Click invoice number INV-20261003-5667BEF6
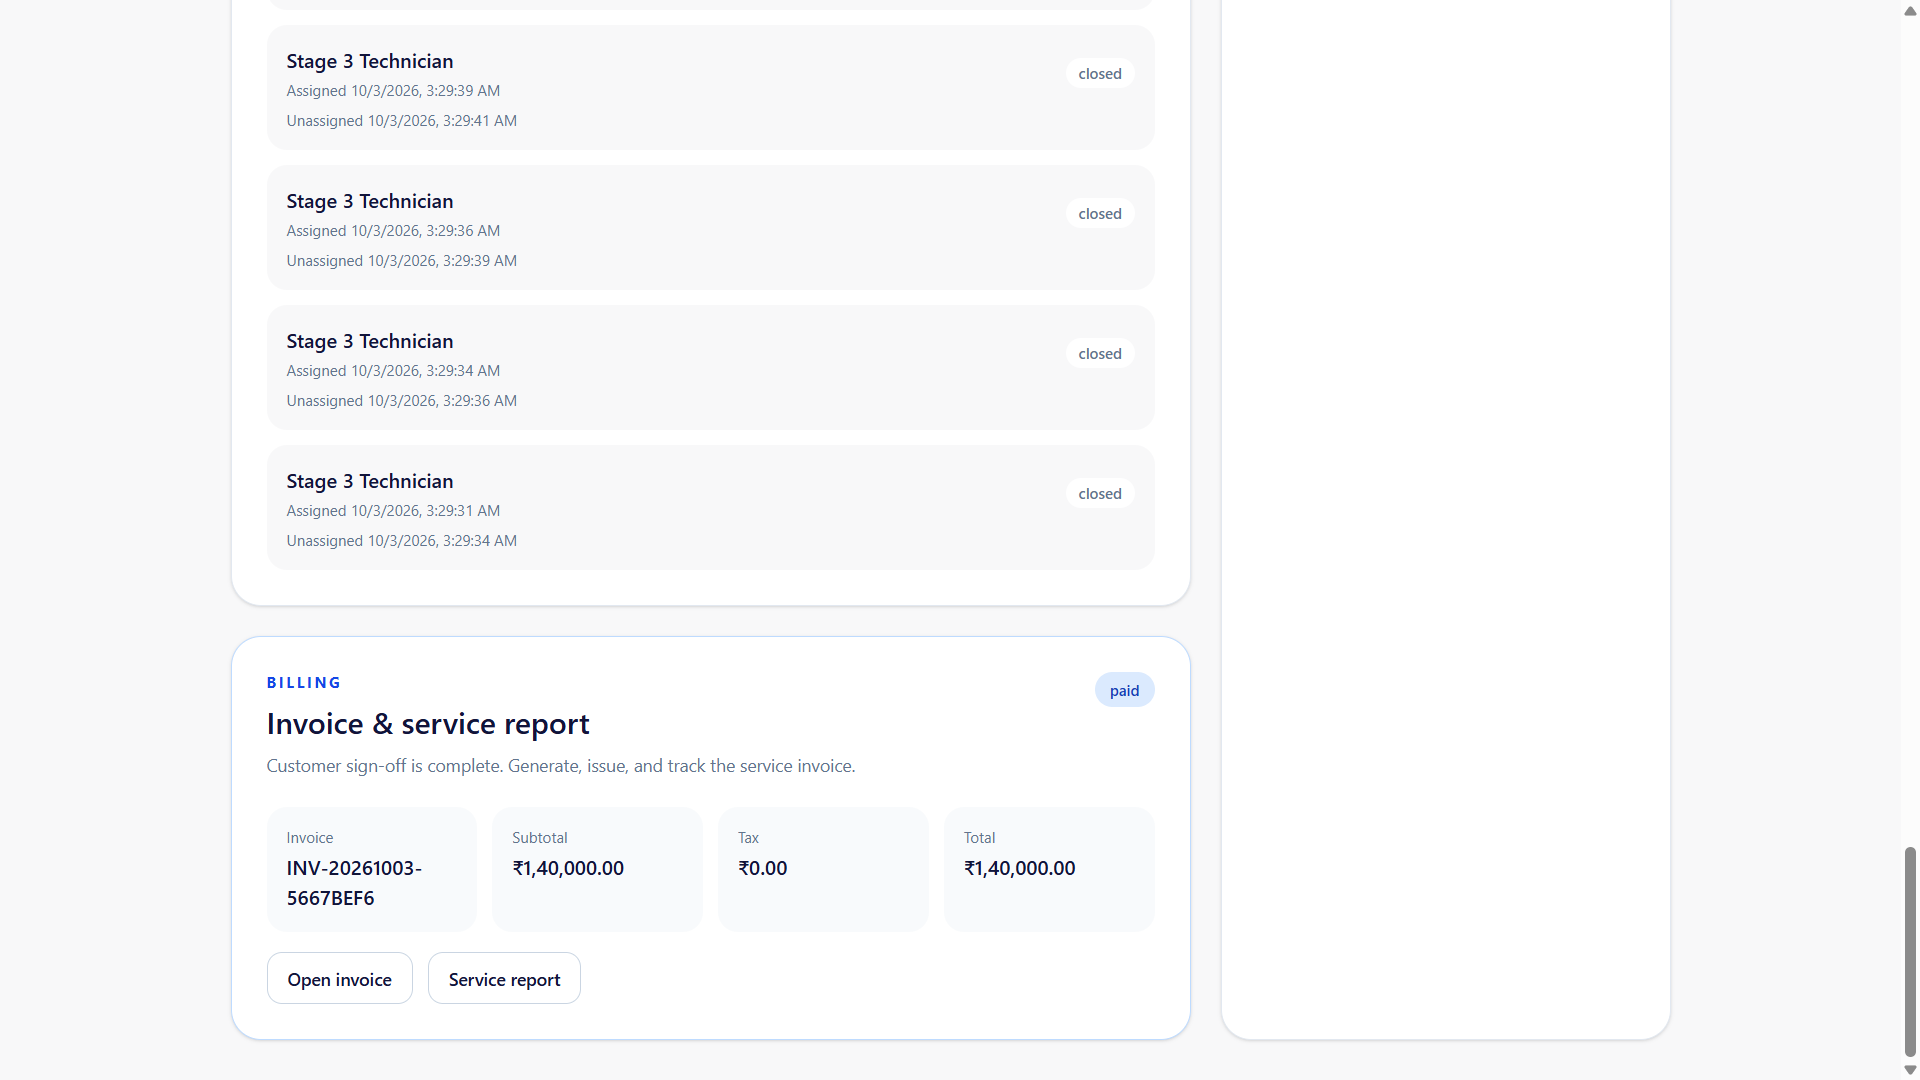The image size is (1920, 1080). point(354,883)
